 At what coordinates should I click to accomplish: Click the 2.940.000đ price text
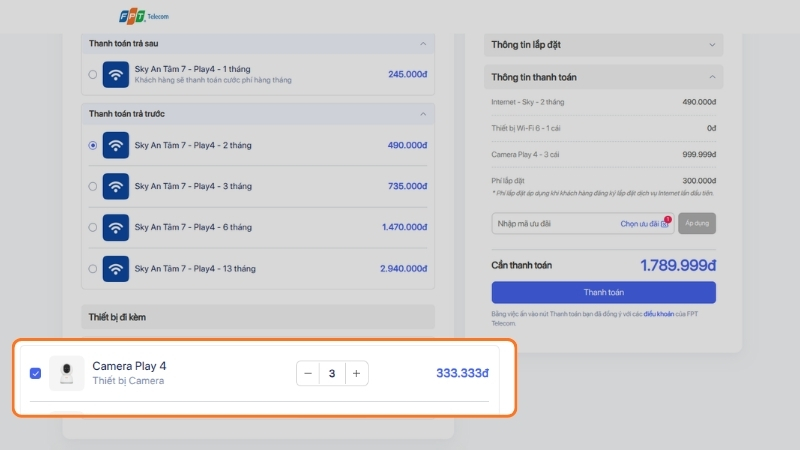pyautogui.click(x=404, y=269)
